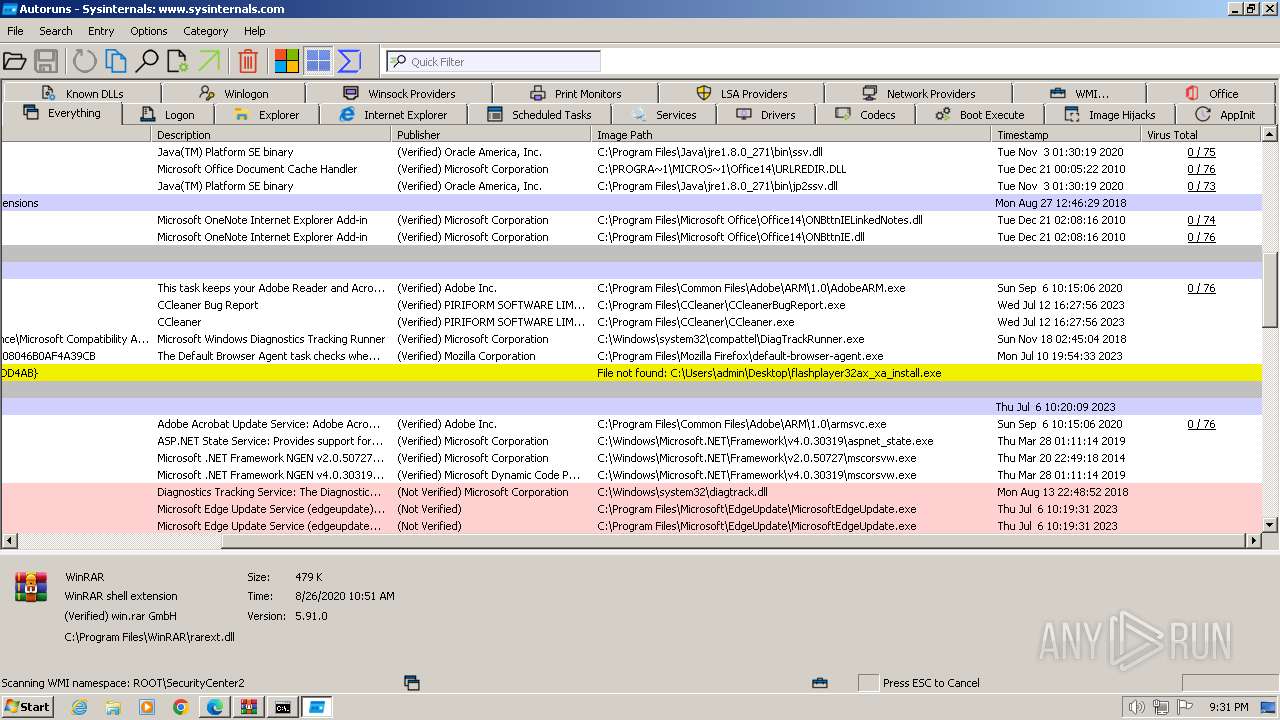Open Google Chrome from the taskbar

click(181, 707)
